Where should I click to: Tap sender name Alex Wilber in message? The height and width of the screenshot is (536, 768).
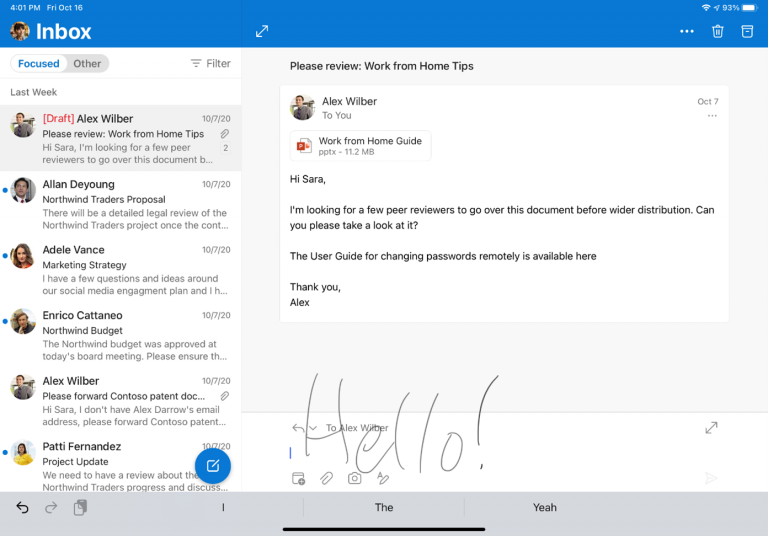pos(349,101)
